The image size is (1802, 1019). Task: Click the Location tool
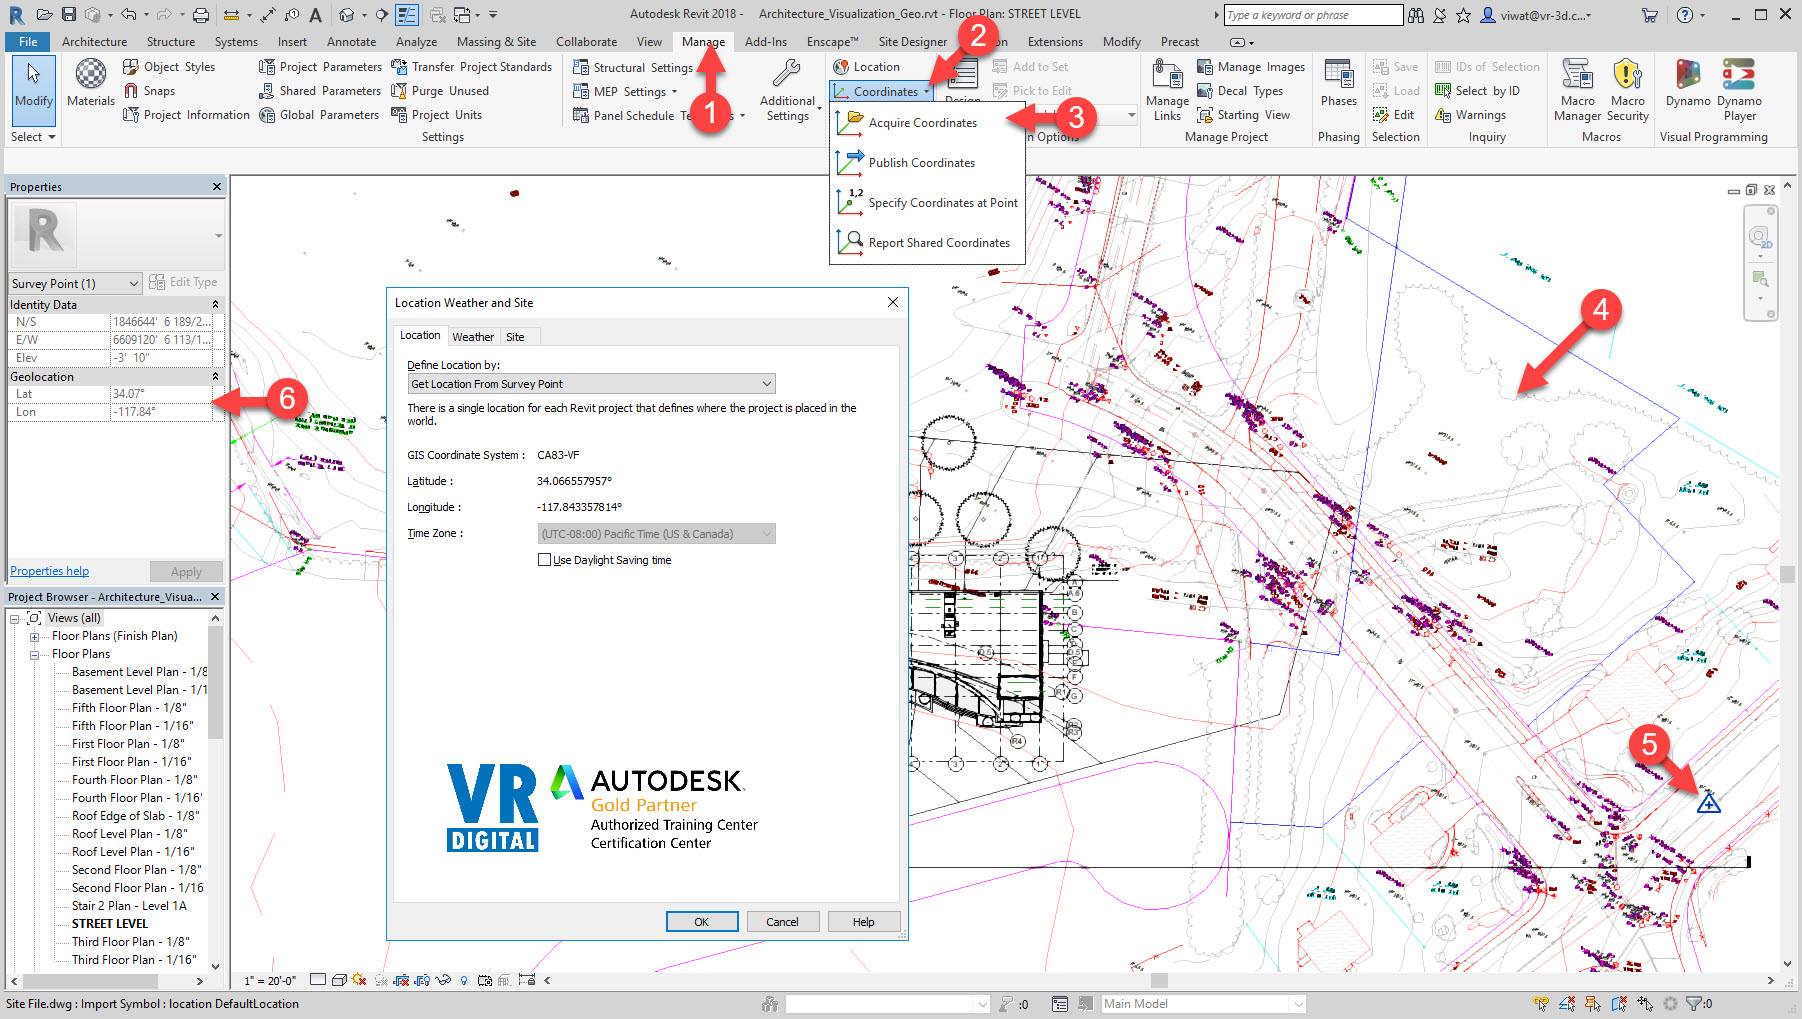pyautogui.click(x=866, y=67)
